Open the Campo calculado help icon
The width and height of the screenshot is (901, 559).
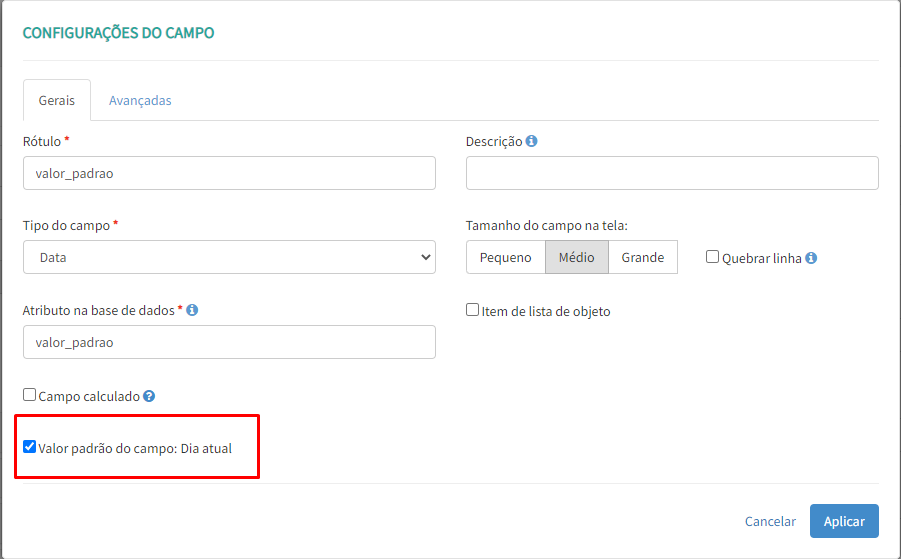coord(149,396)
